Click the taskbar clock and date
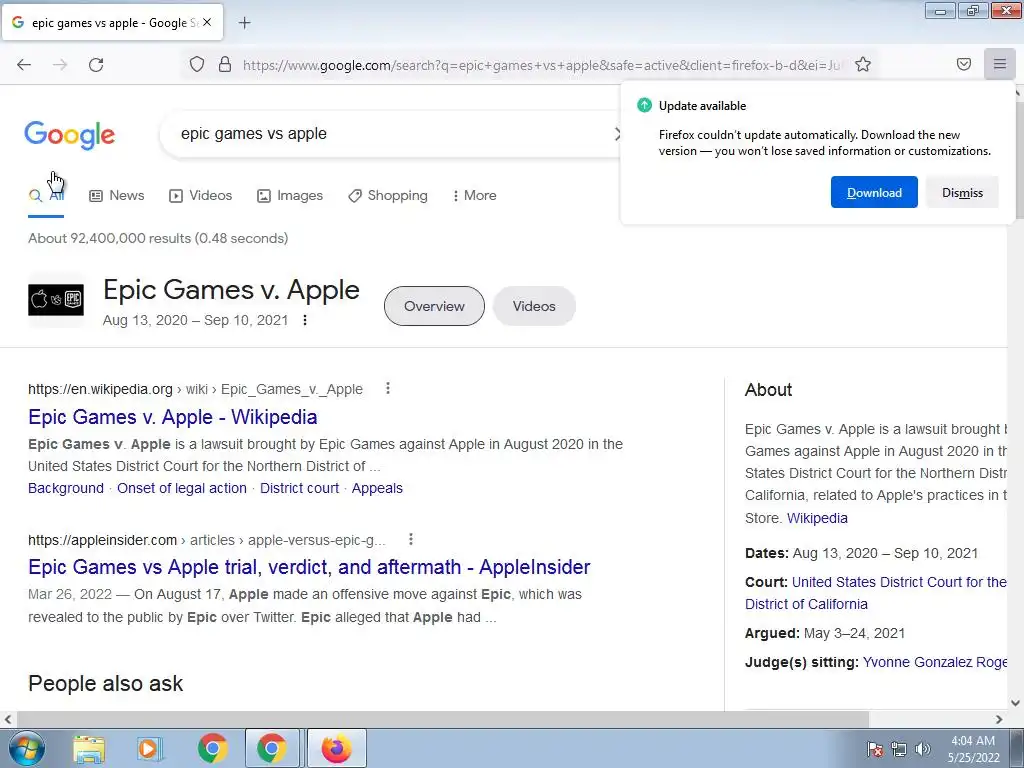This screenshot has width=1024, height=768. coord(973,748)
